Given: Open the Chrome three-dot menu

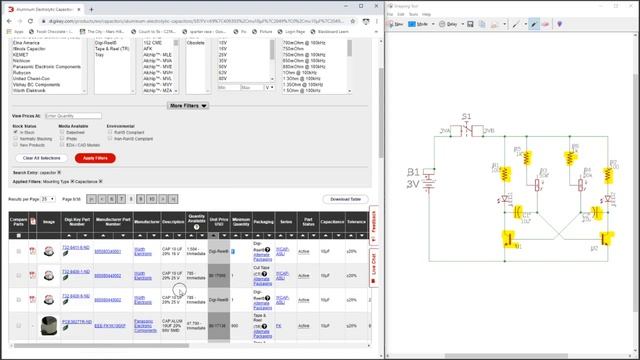Looking at the screenshot, I should pyautogui.click(x=376, y=21).
